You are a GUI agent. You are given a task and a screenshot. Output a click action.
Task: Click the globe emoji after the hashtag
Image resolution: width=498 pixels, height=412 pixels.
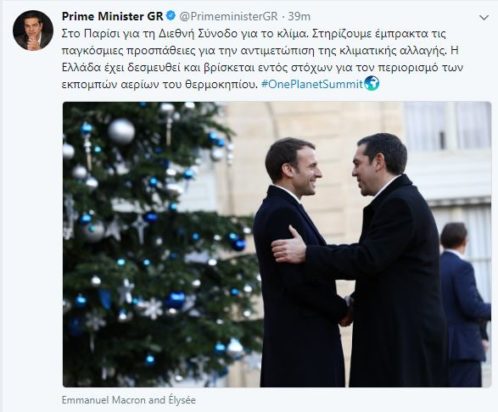(x=372, y=83)
